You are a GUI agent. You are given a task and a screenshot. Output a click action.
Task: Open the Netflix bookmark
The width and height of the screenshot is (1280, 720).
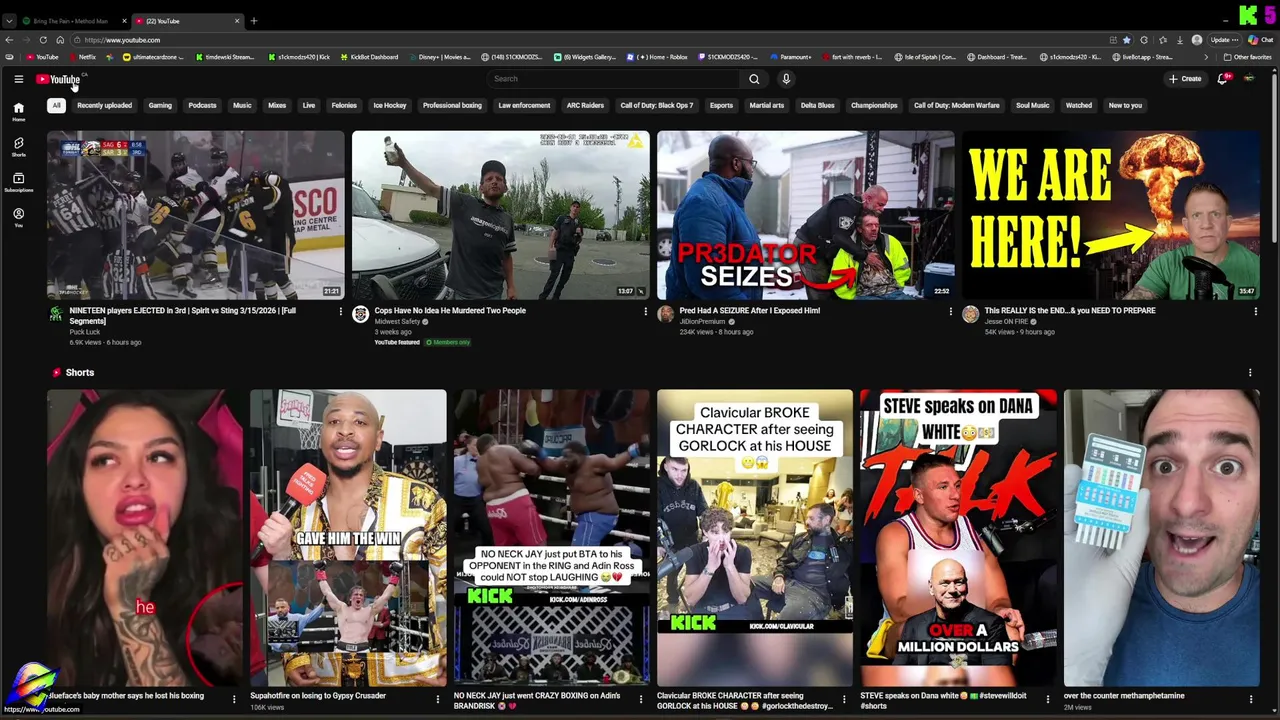click(83, 57)
